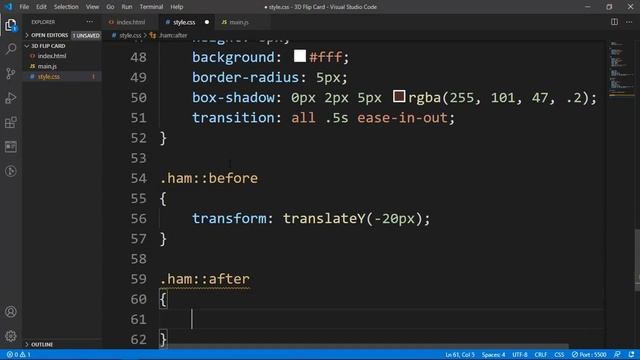This screenshot has height=360, width=640.
Task: Open the File menu
Action: pyautogui.click(x=24, y=7)
